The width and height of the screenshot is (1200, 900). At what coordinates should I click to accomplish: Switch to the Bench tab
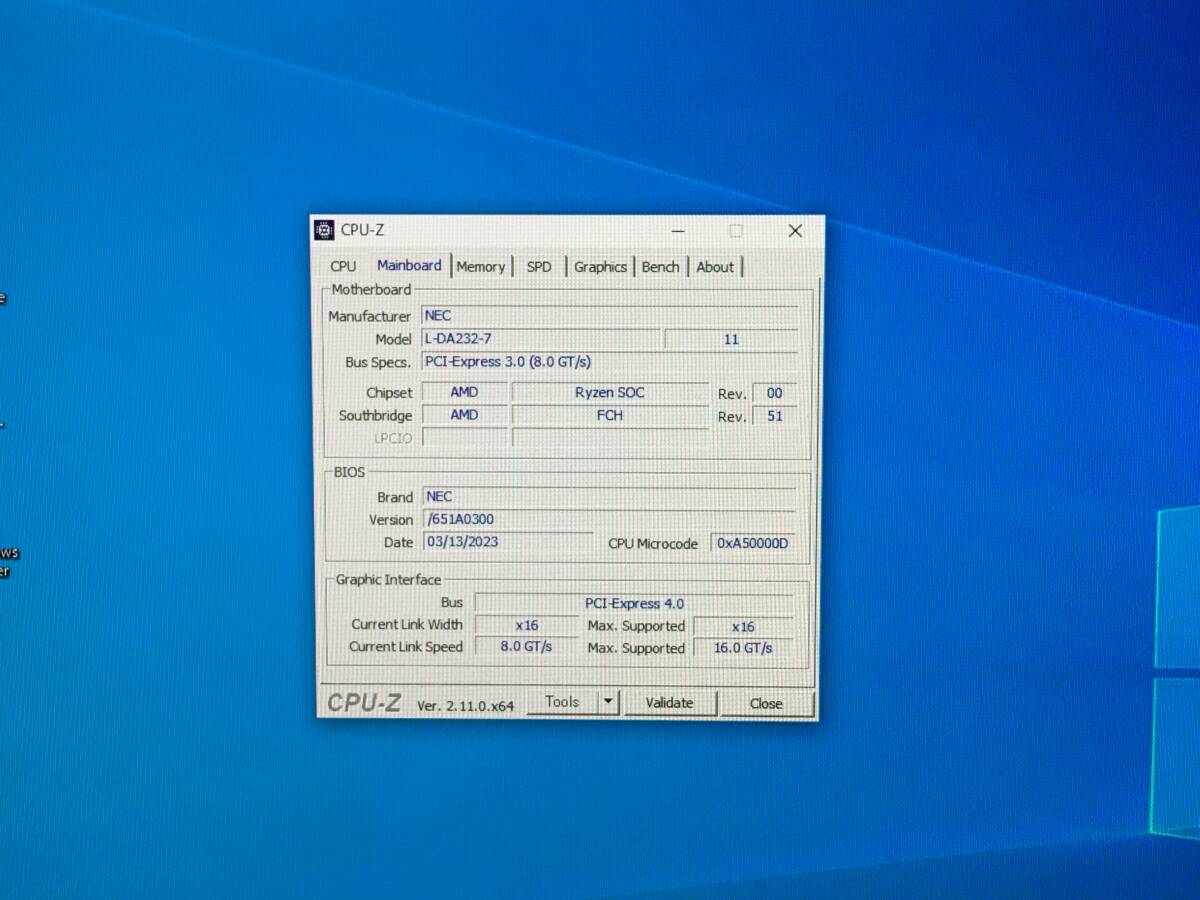[660, 267]
